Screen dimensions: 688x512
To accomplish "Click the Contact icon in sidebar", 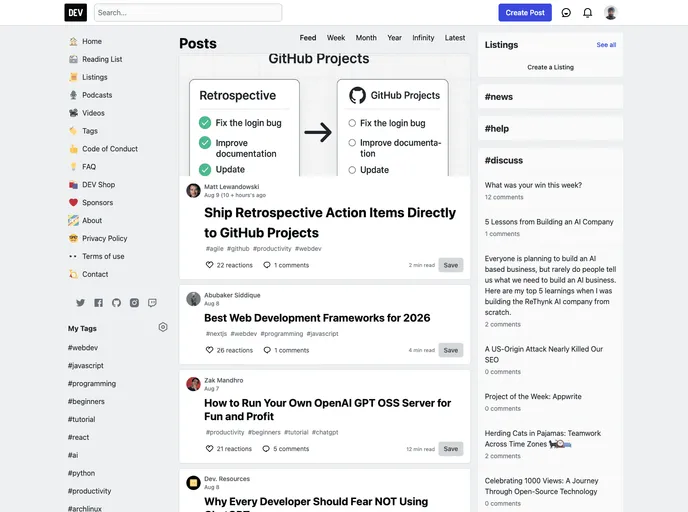I will coord(73,274).
